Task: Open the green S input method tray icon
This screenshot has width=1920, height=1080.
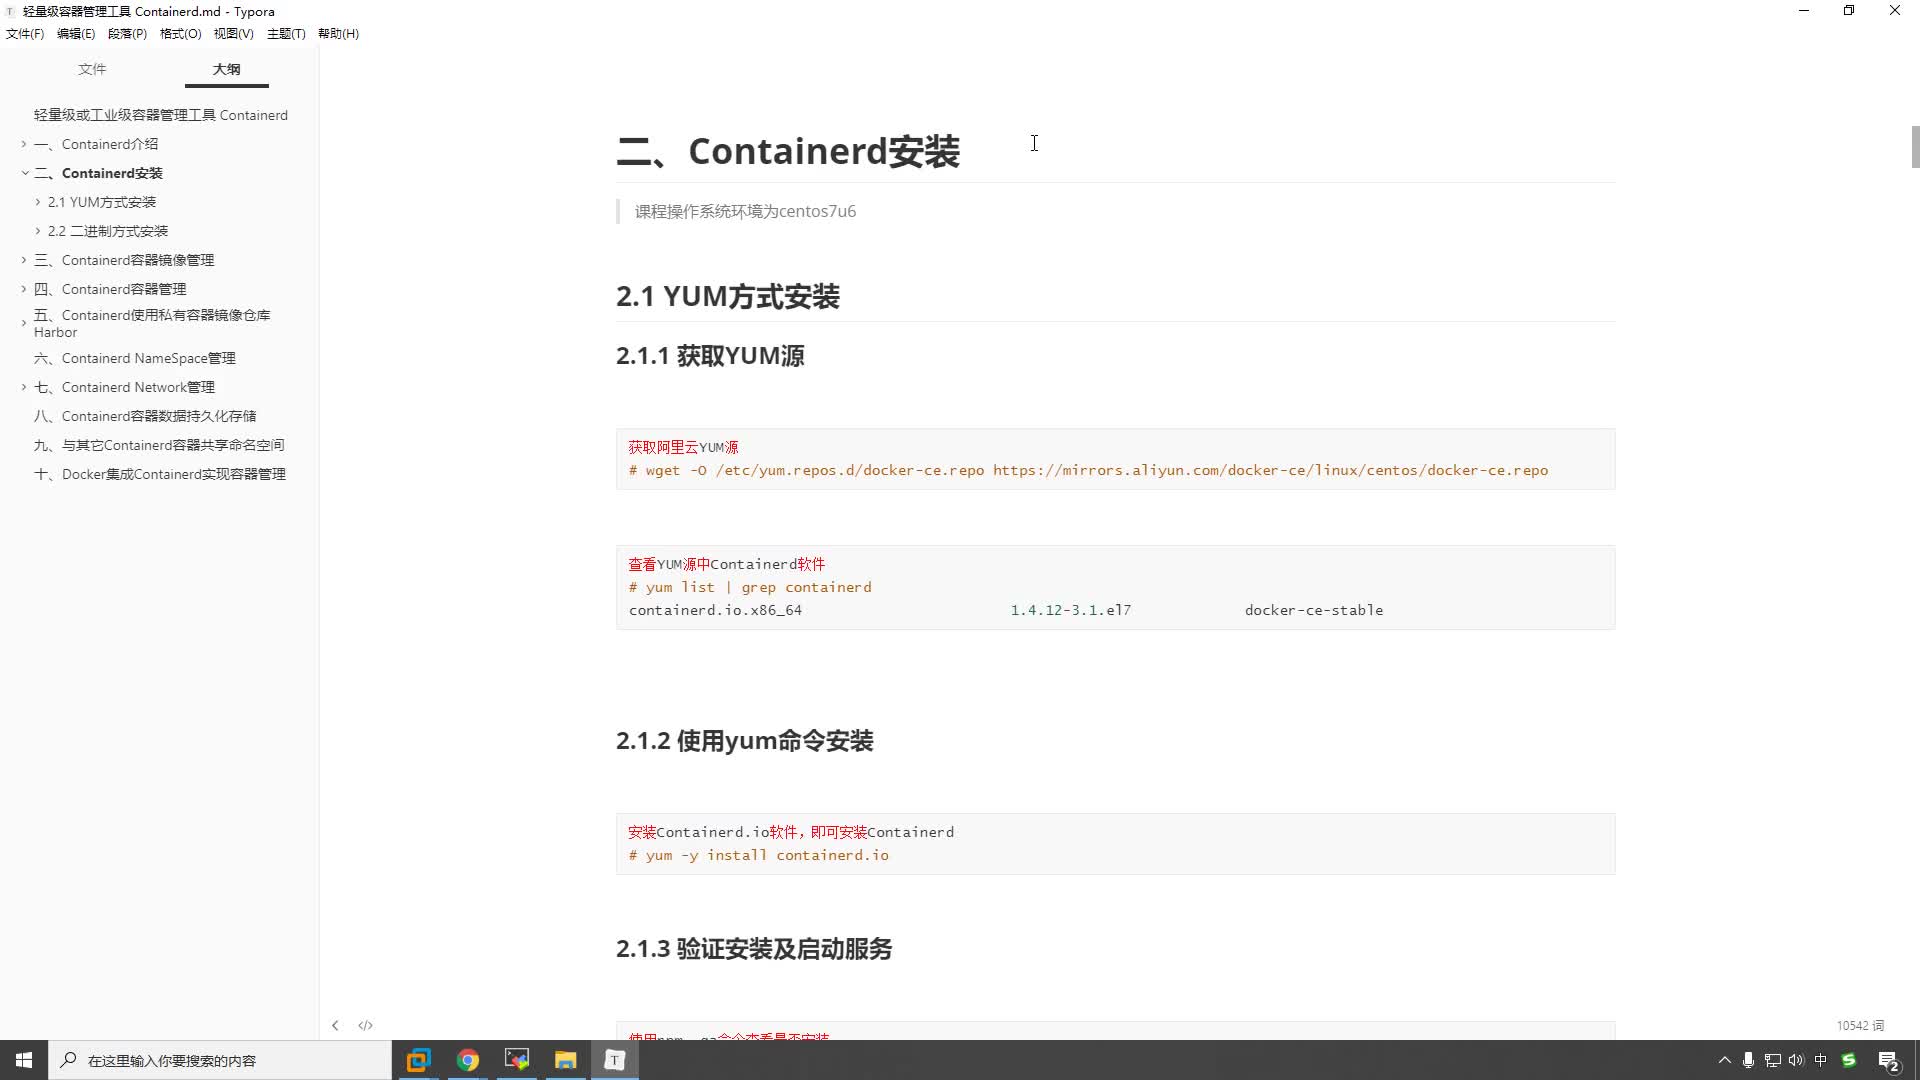Action: pyautogui.click(x=1849, y=1060)
